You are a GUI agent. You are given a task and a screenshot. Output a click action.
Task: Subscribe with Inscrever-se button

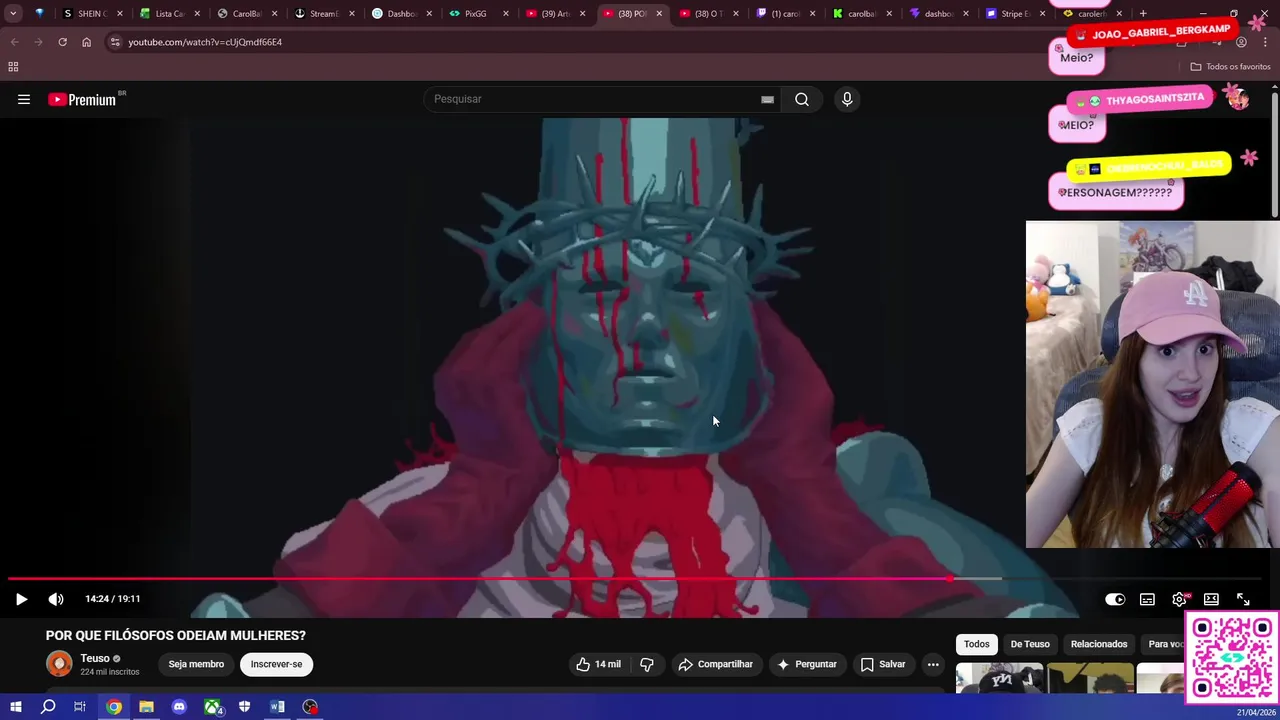276,664
